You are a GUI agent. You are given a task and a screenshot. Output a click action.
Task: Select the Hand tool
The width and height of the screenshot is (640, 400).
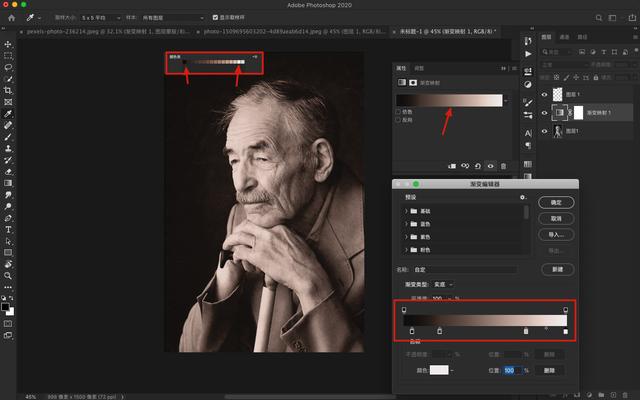[8, 264]
